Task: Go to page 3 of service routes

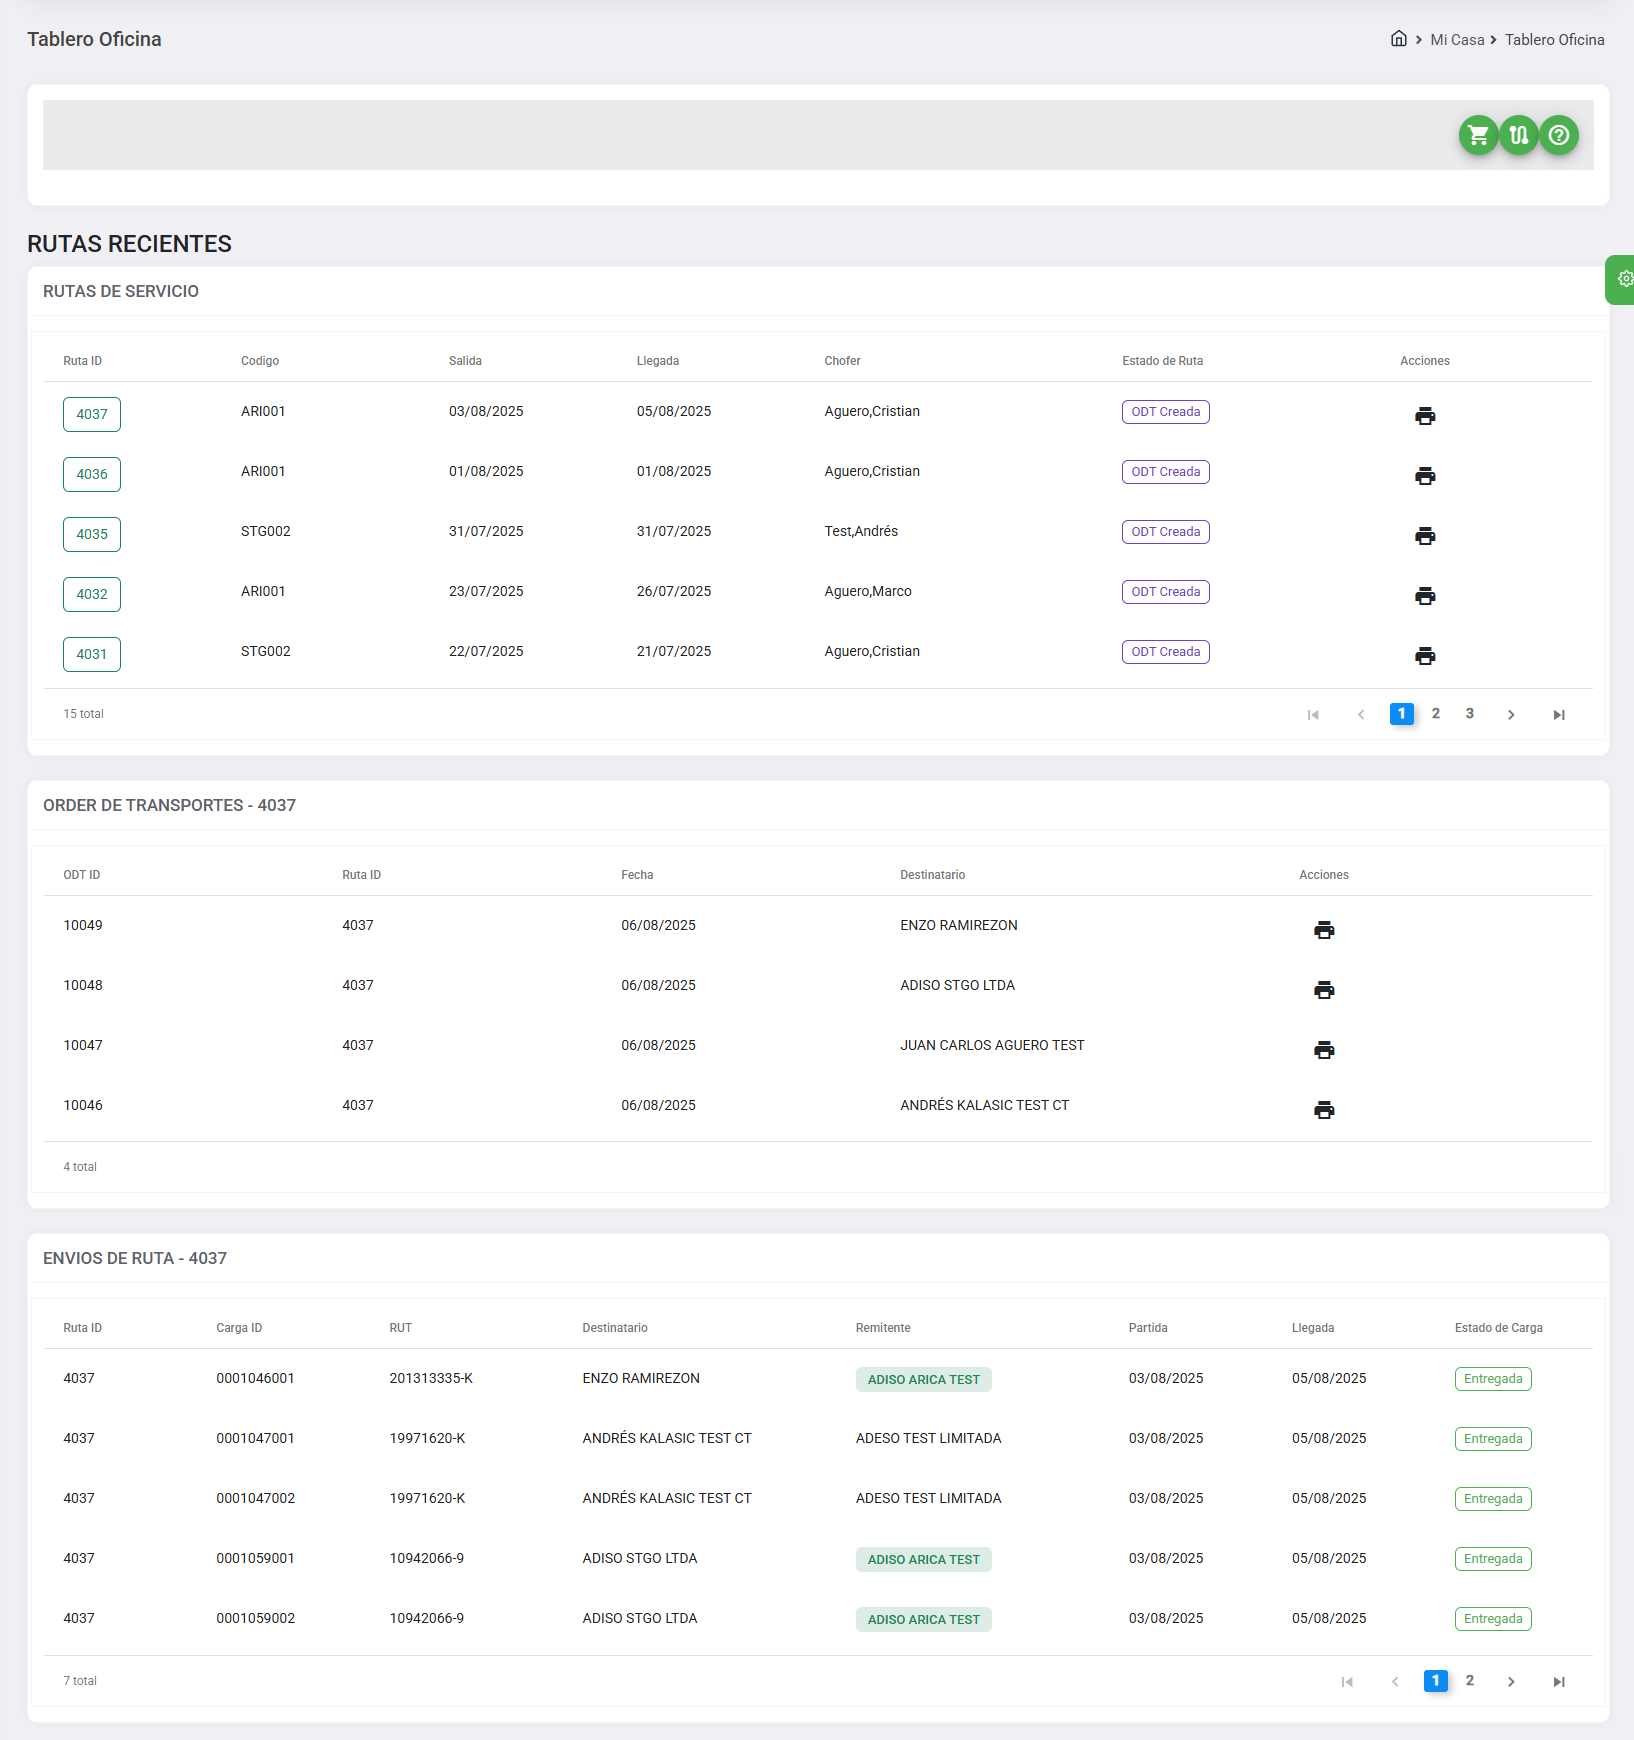Action: 1470,714
